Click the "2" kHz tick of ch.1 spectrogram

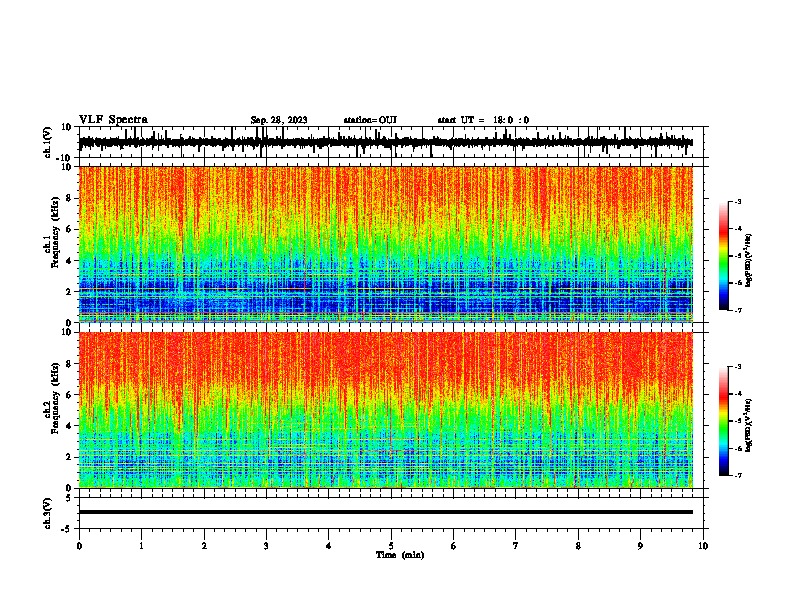click(x=69, y=291)
